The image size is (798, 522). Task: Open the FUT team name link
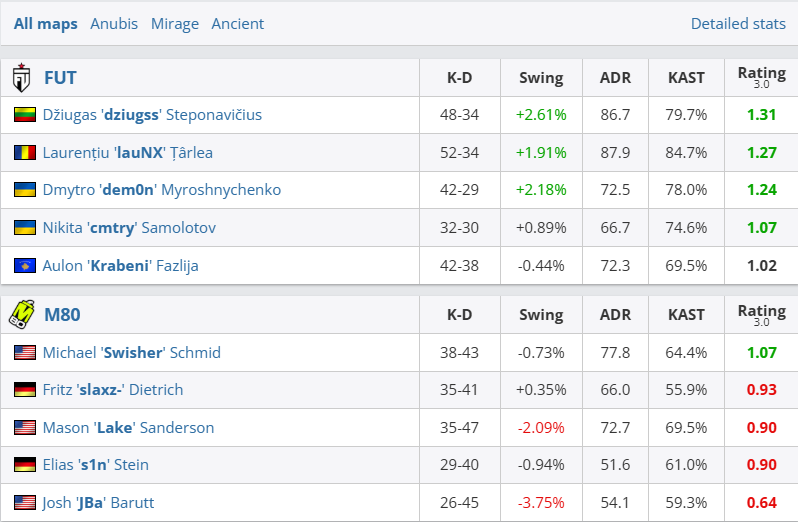click(x=60, y=77)
